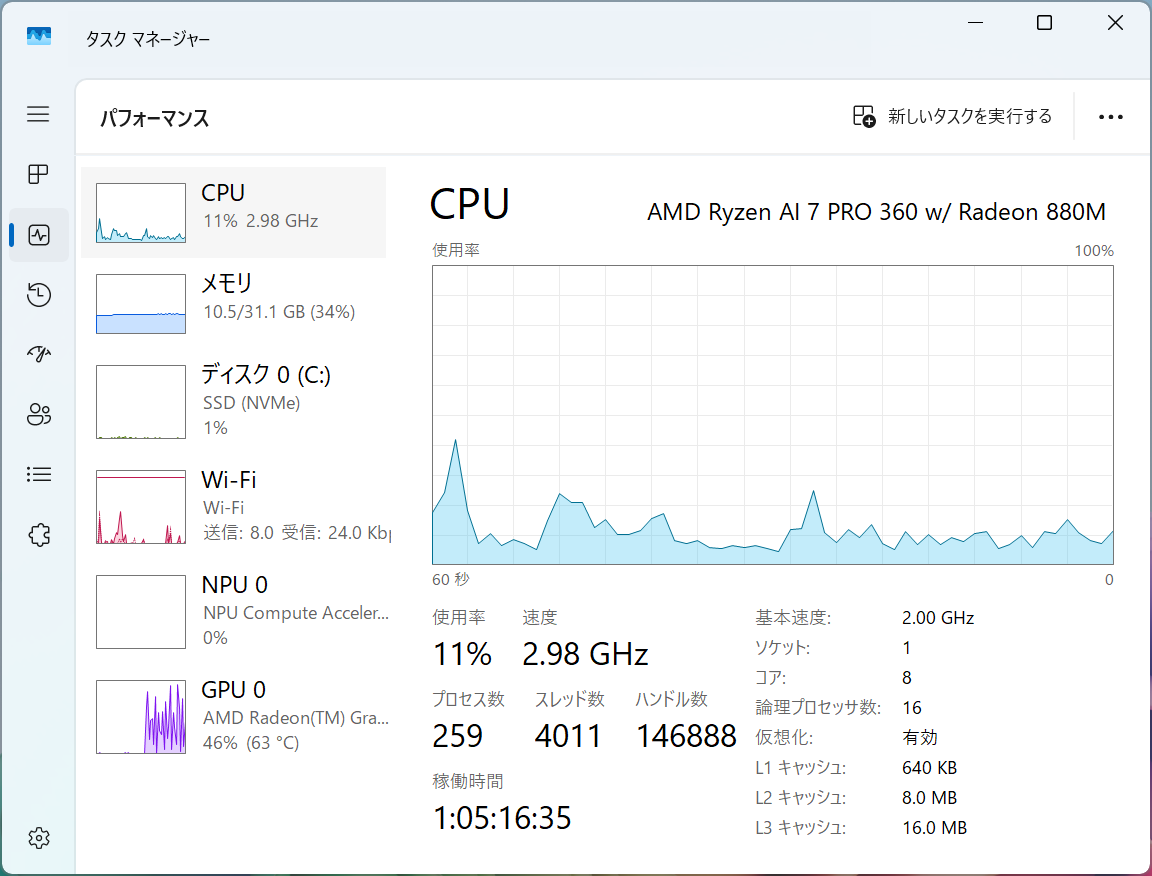Select the メモリ performance entry

[x=234, y=304]
